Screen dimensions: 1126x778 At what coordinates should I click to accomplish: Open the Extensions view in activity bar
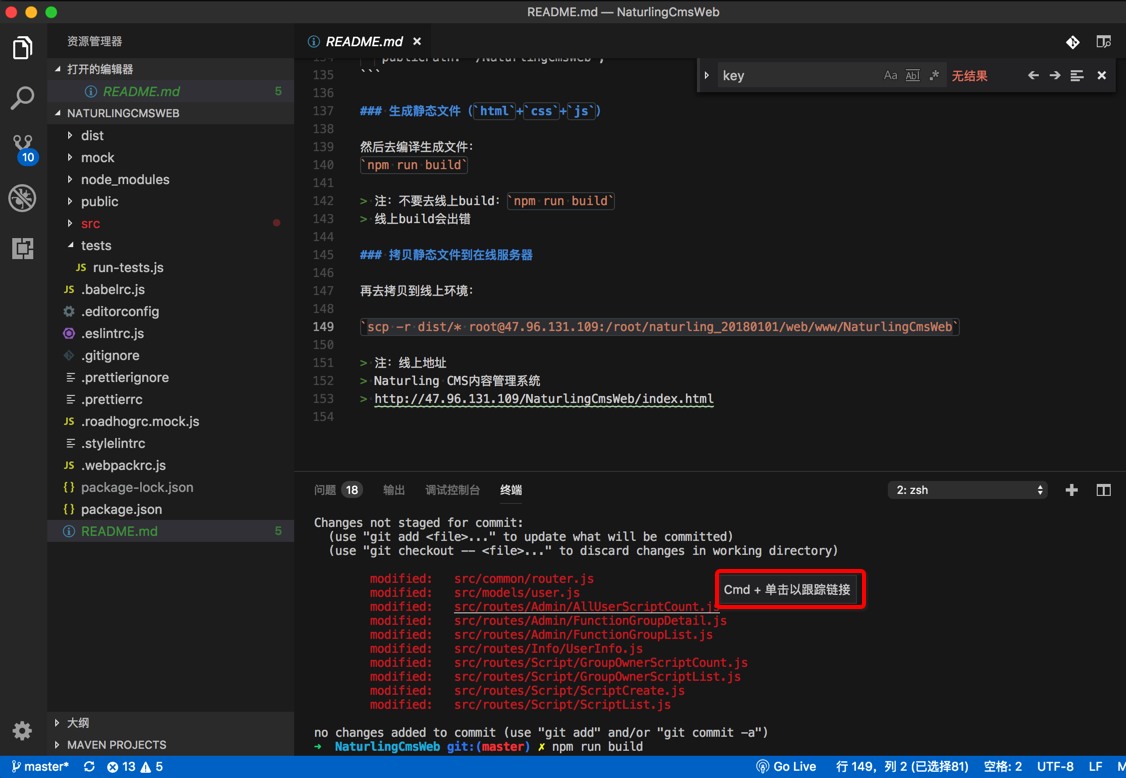coord(22,248)
